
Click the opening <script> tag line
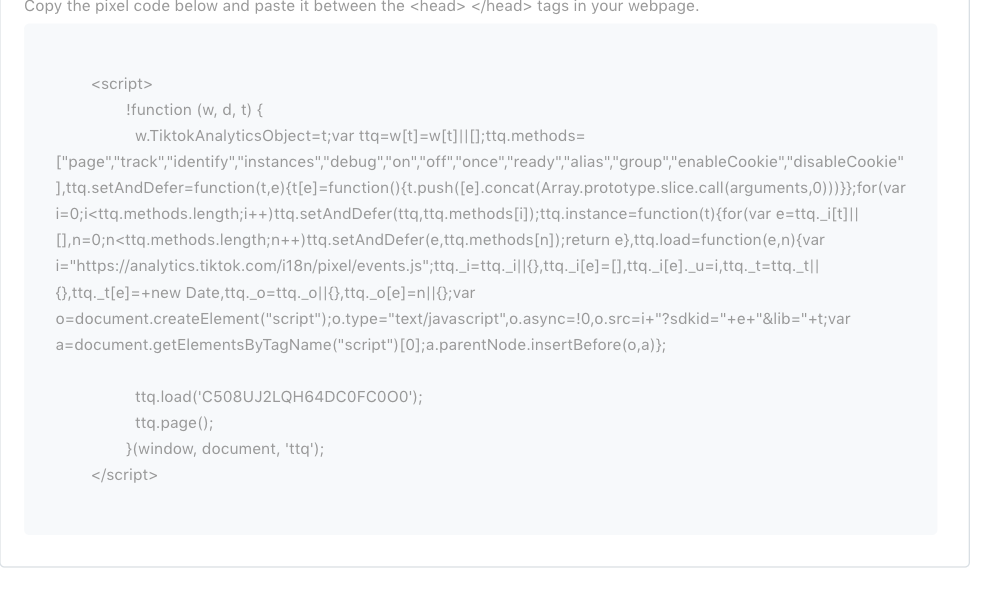[122, 84]
